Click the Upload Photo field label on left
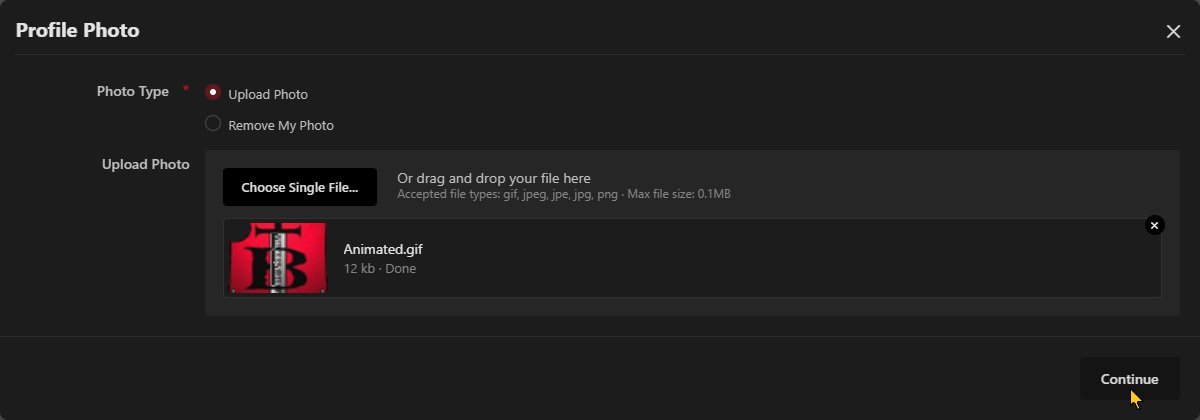The height and width of the screenshot is (420, 1200). 146,165
